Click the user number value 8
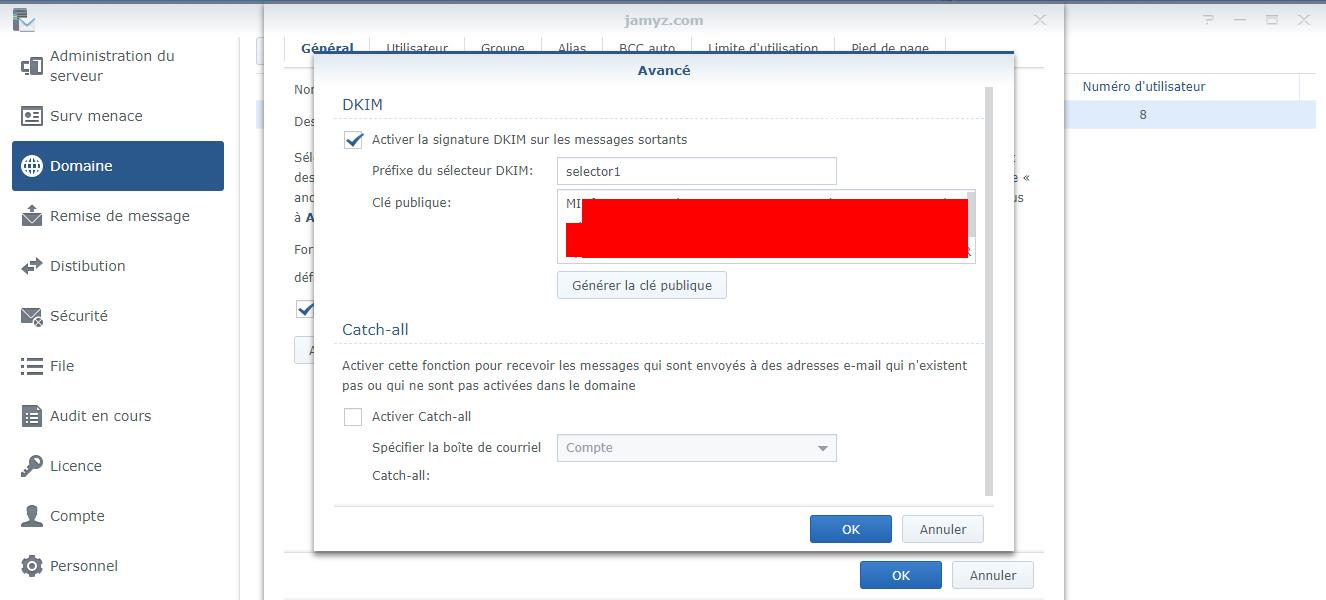The height and width of the screenshot is (600, 1326). point(1143,115)
